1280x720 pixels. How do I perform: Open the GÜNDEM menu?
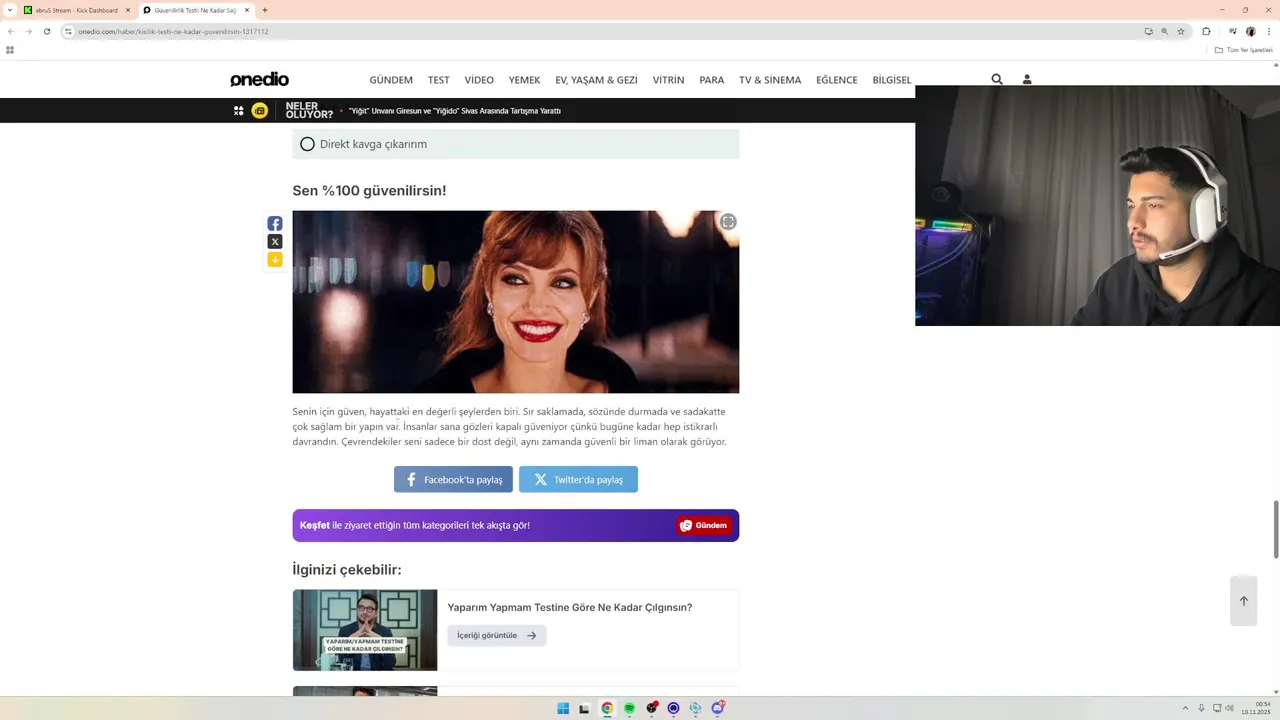(391, 80)
